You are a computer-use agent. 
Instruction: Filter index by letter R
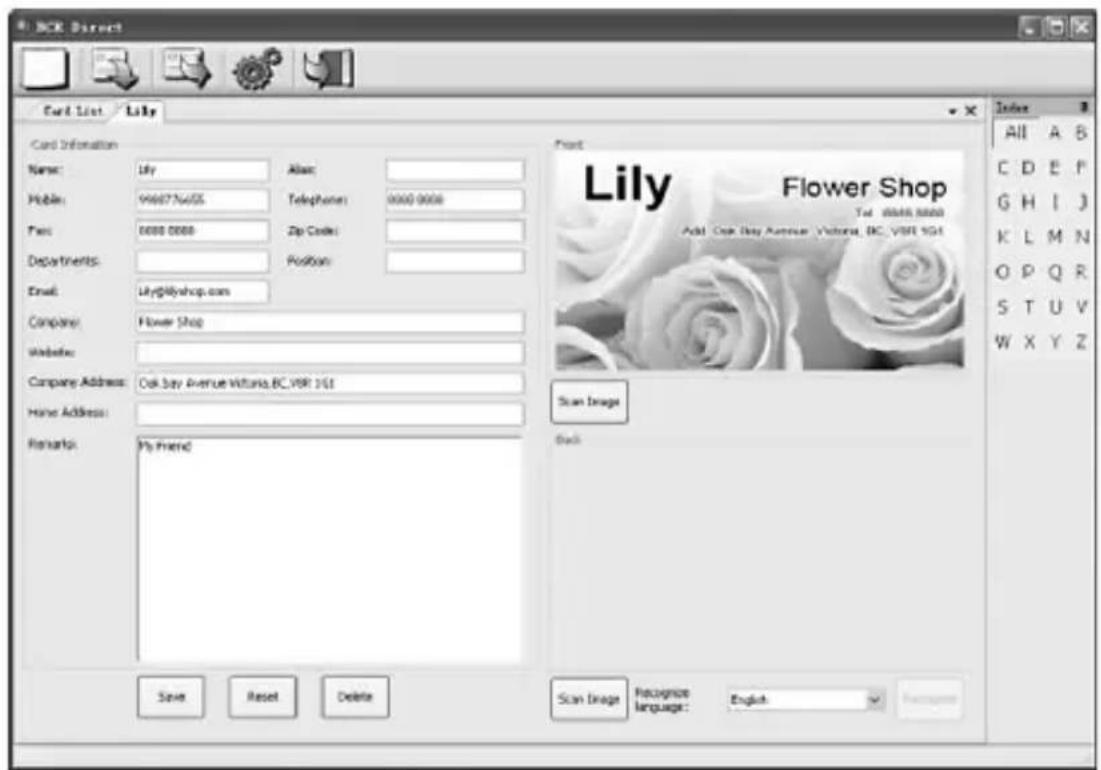click(x=1081, y=272)
